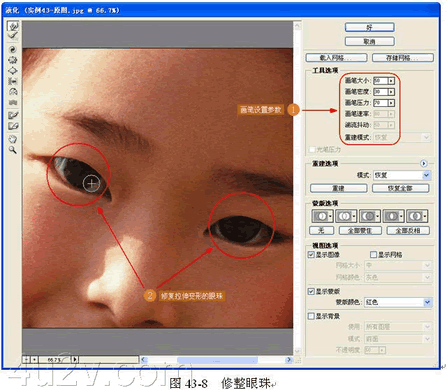Click the horizontal scrollbar right arrow

[289, 360]
